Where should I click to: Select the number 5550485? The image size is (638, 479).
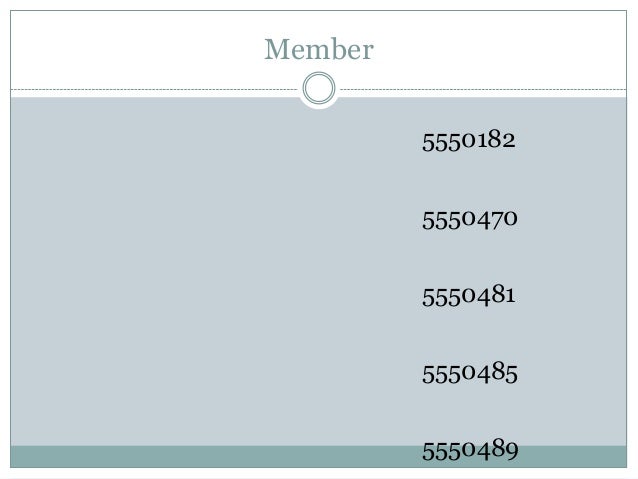469,375
